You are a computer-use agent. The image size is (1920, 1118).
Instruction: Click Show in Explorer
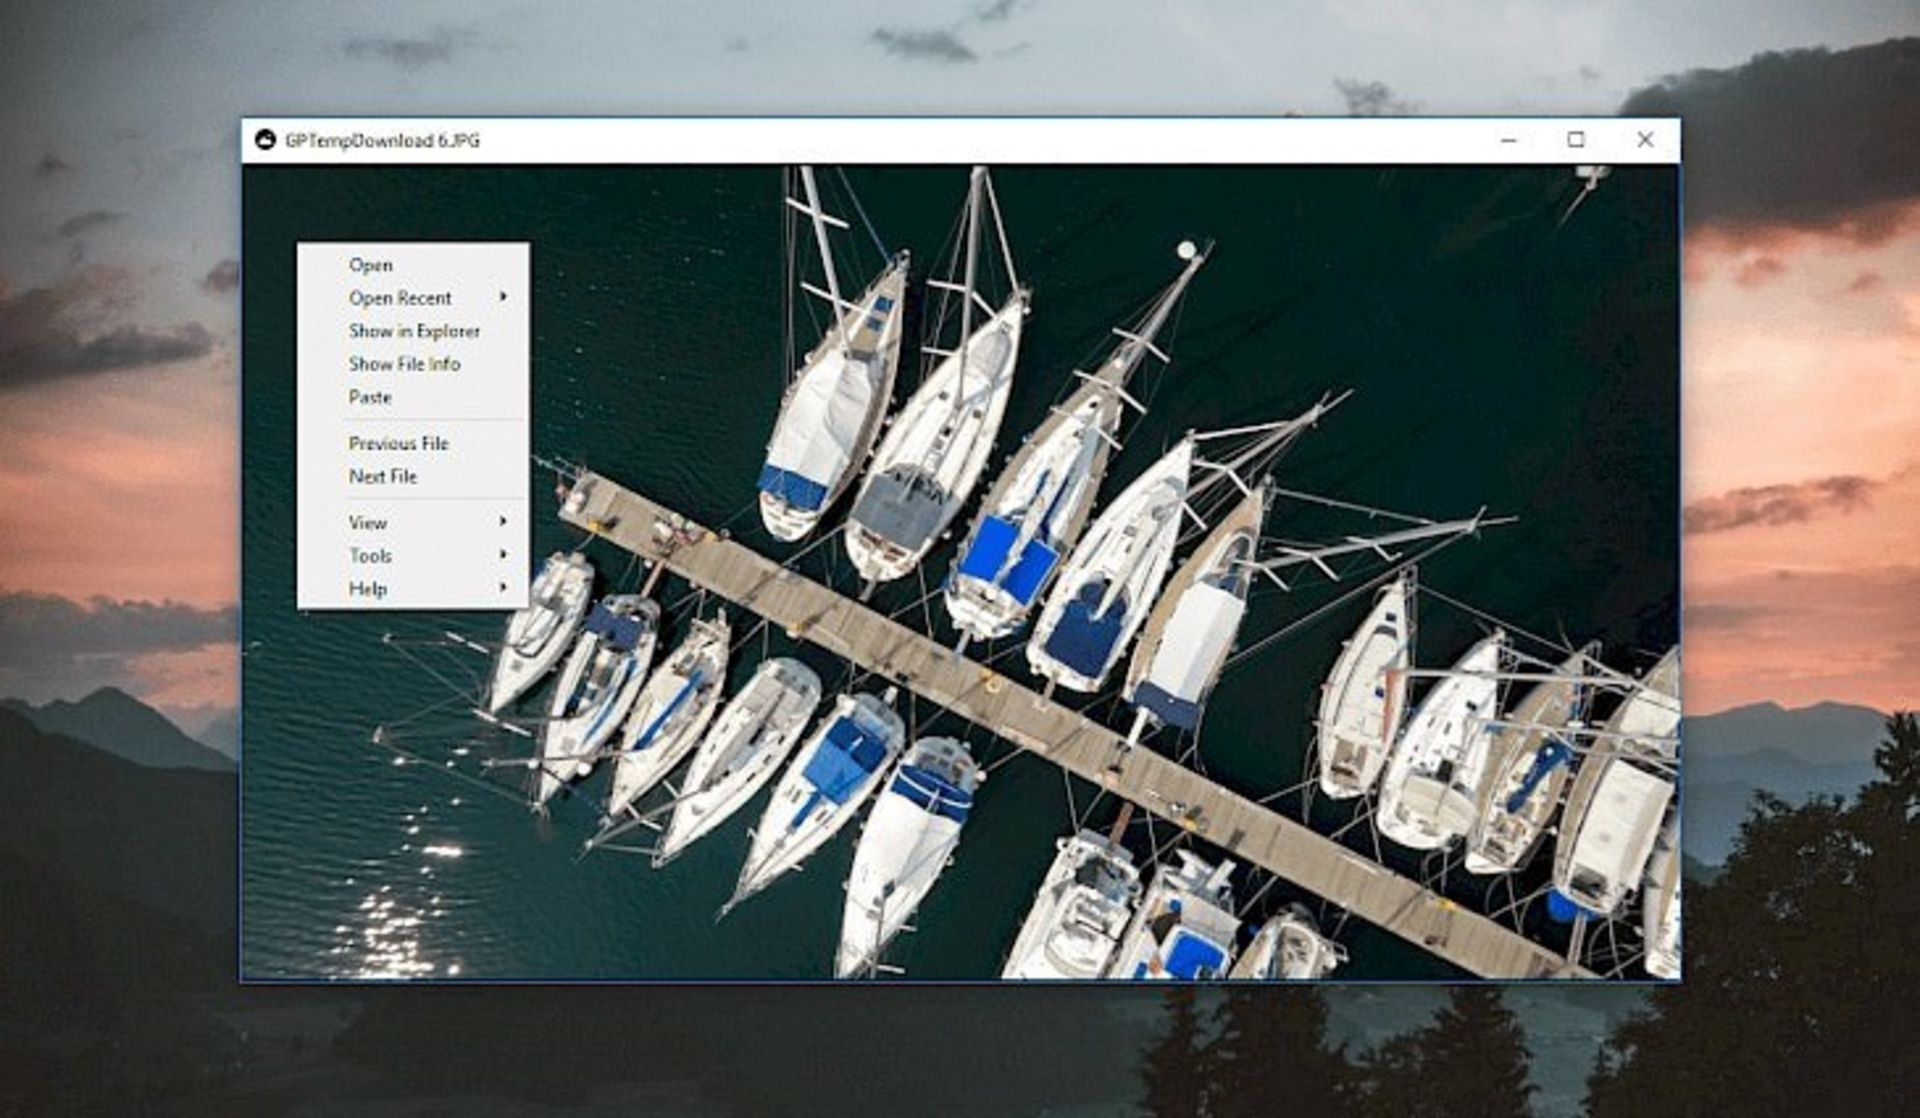click(x=414, y=331)
